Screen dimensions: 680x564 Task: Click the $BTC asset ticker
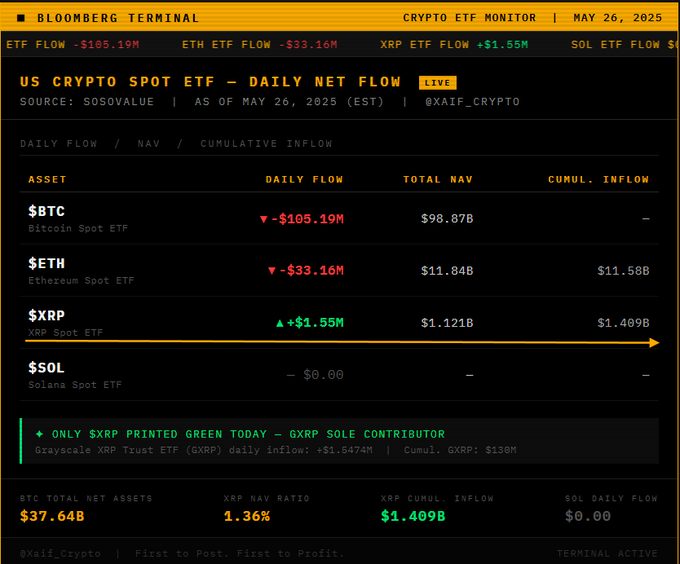point(46,211)
